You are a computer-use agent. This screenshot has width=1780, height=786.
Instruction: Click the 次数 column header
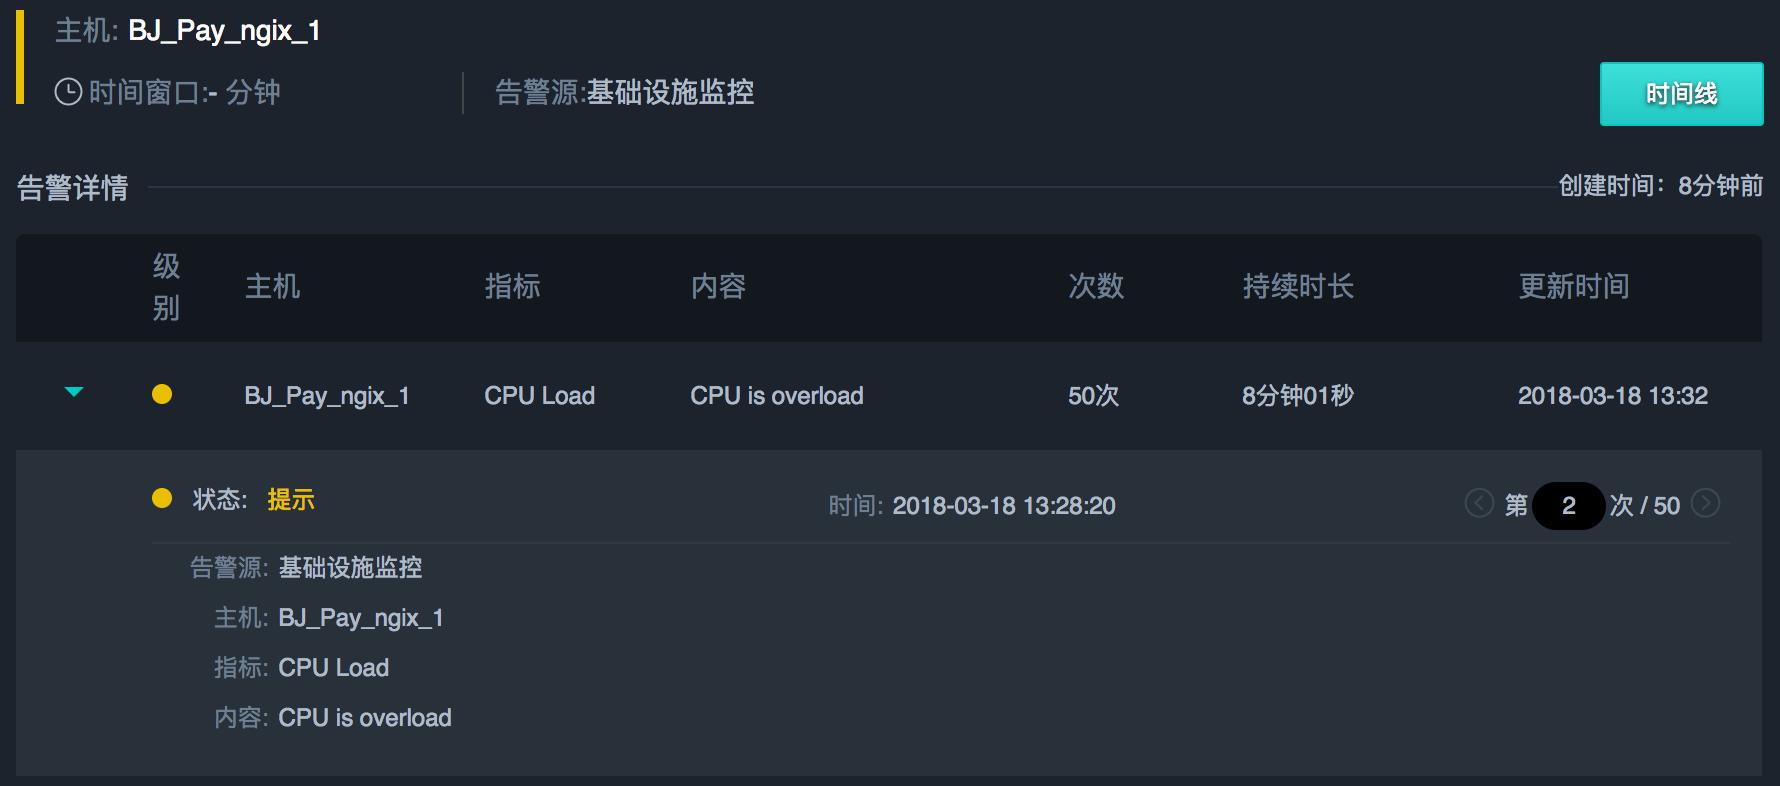pos(1096,287)
